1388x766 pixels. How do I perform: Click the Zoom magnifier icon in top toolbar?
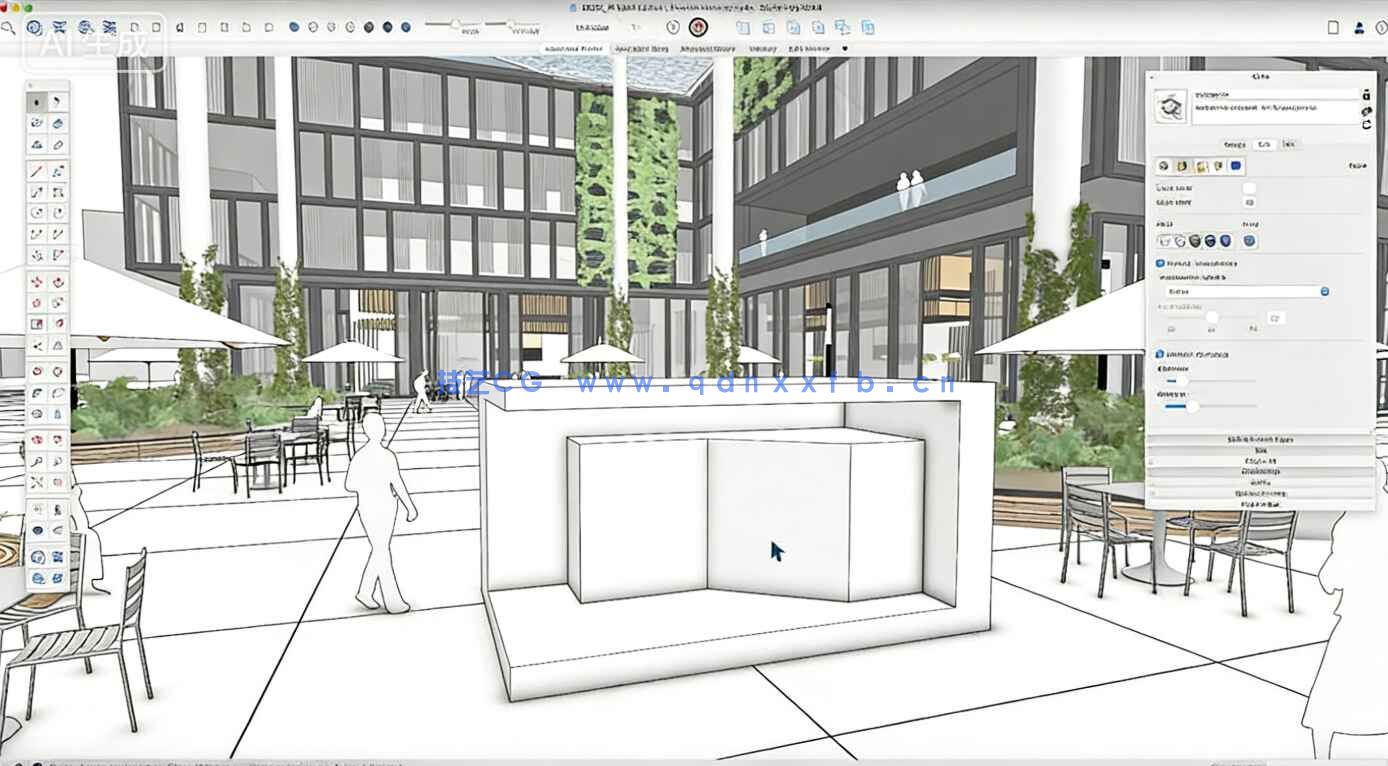pos(10,28)
